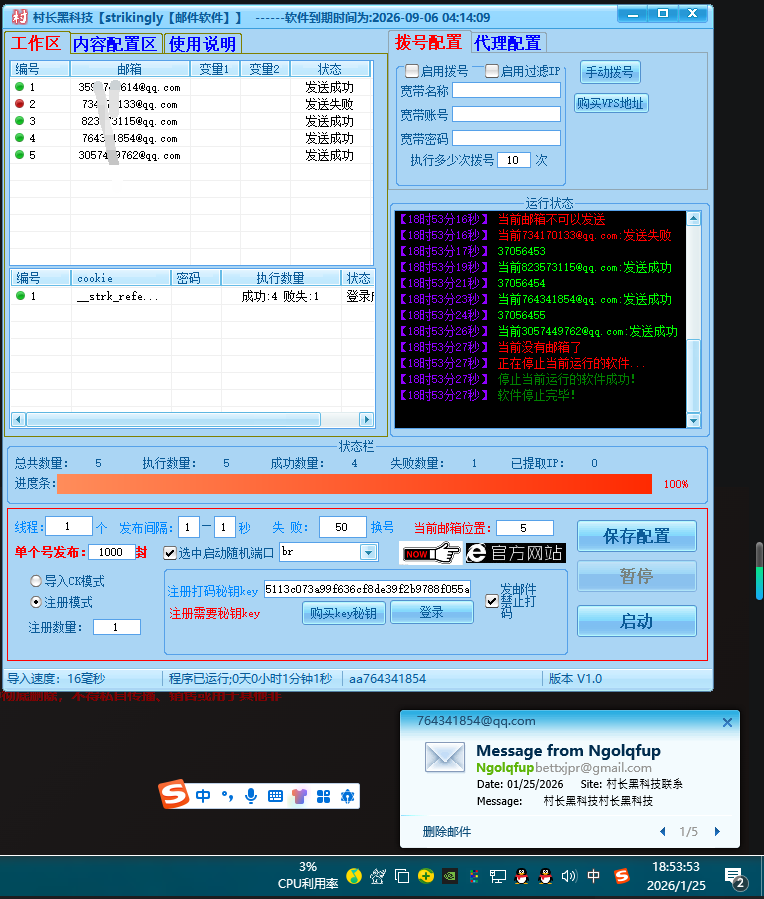Click the 单个号发布 input showing 1000
764x899 pixels.
pyautogui.click(x=112, y=552)
